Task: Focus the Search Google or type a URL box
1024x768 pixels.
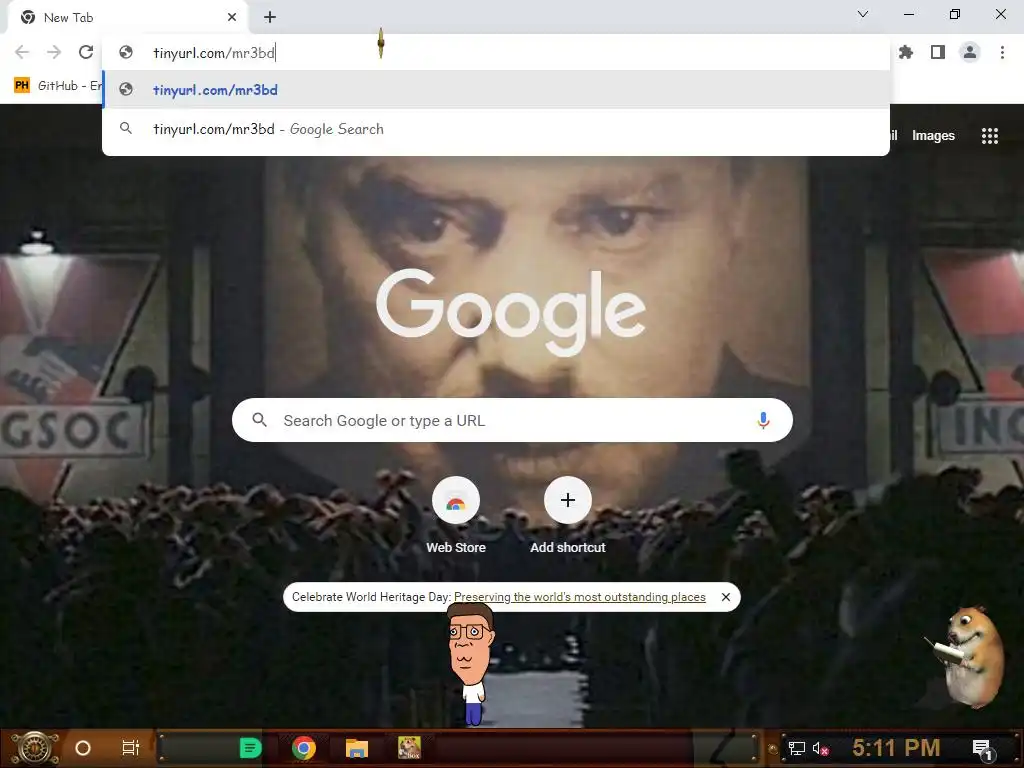Action: click(512, 420)
